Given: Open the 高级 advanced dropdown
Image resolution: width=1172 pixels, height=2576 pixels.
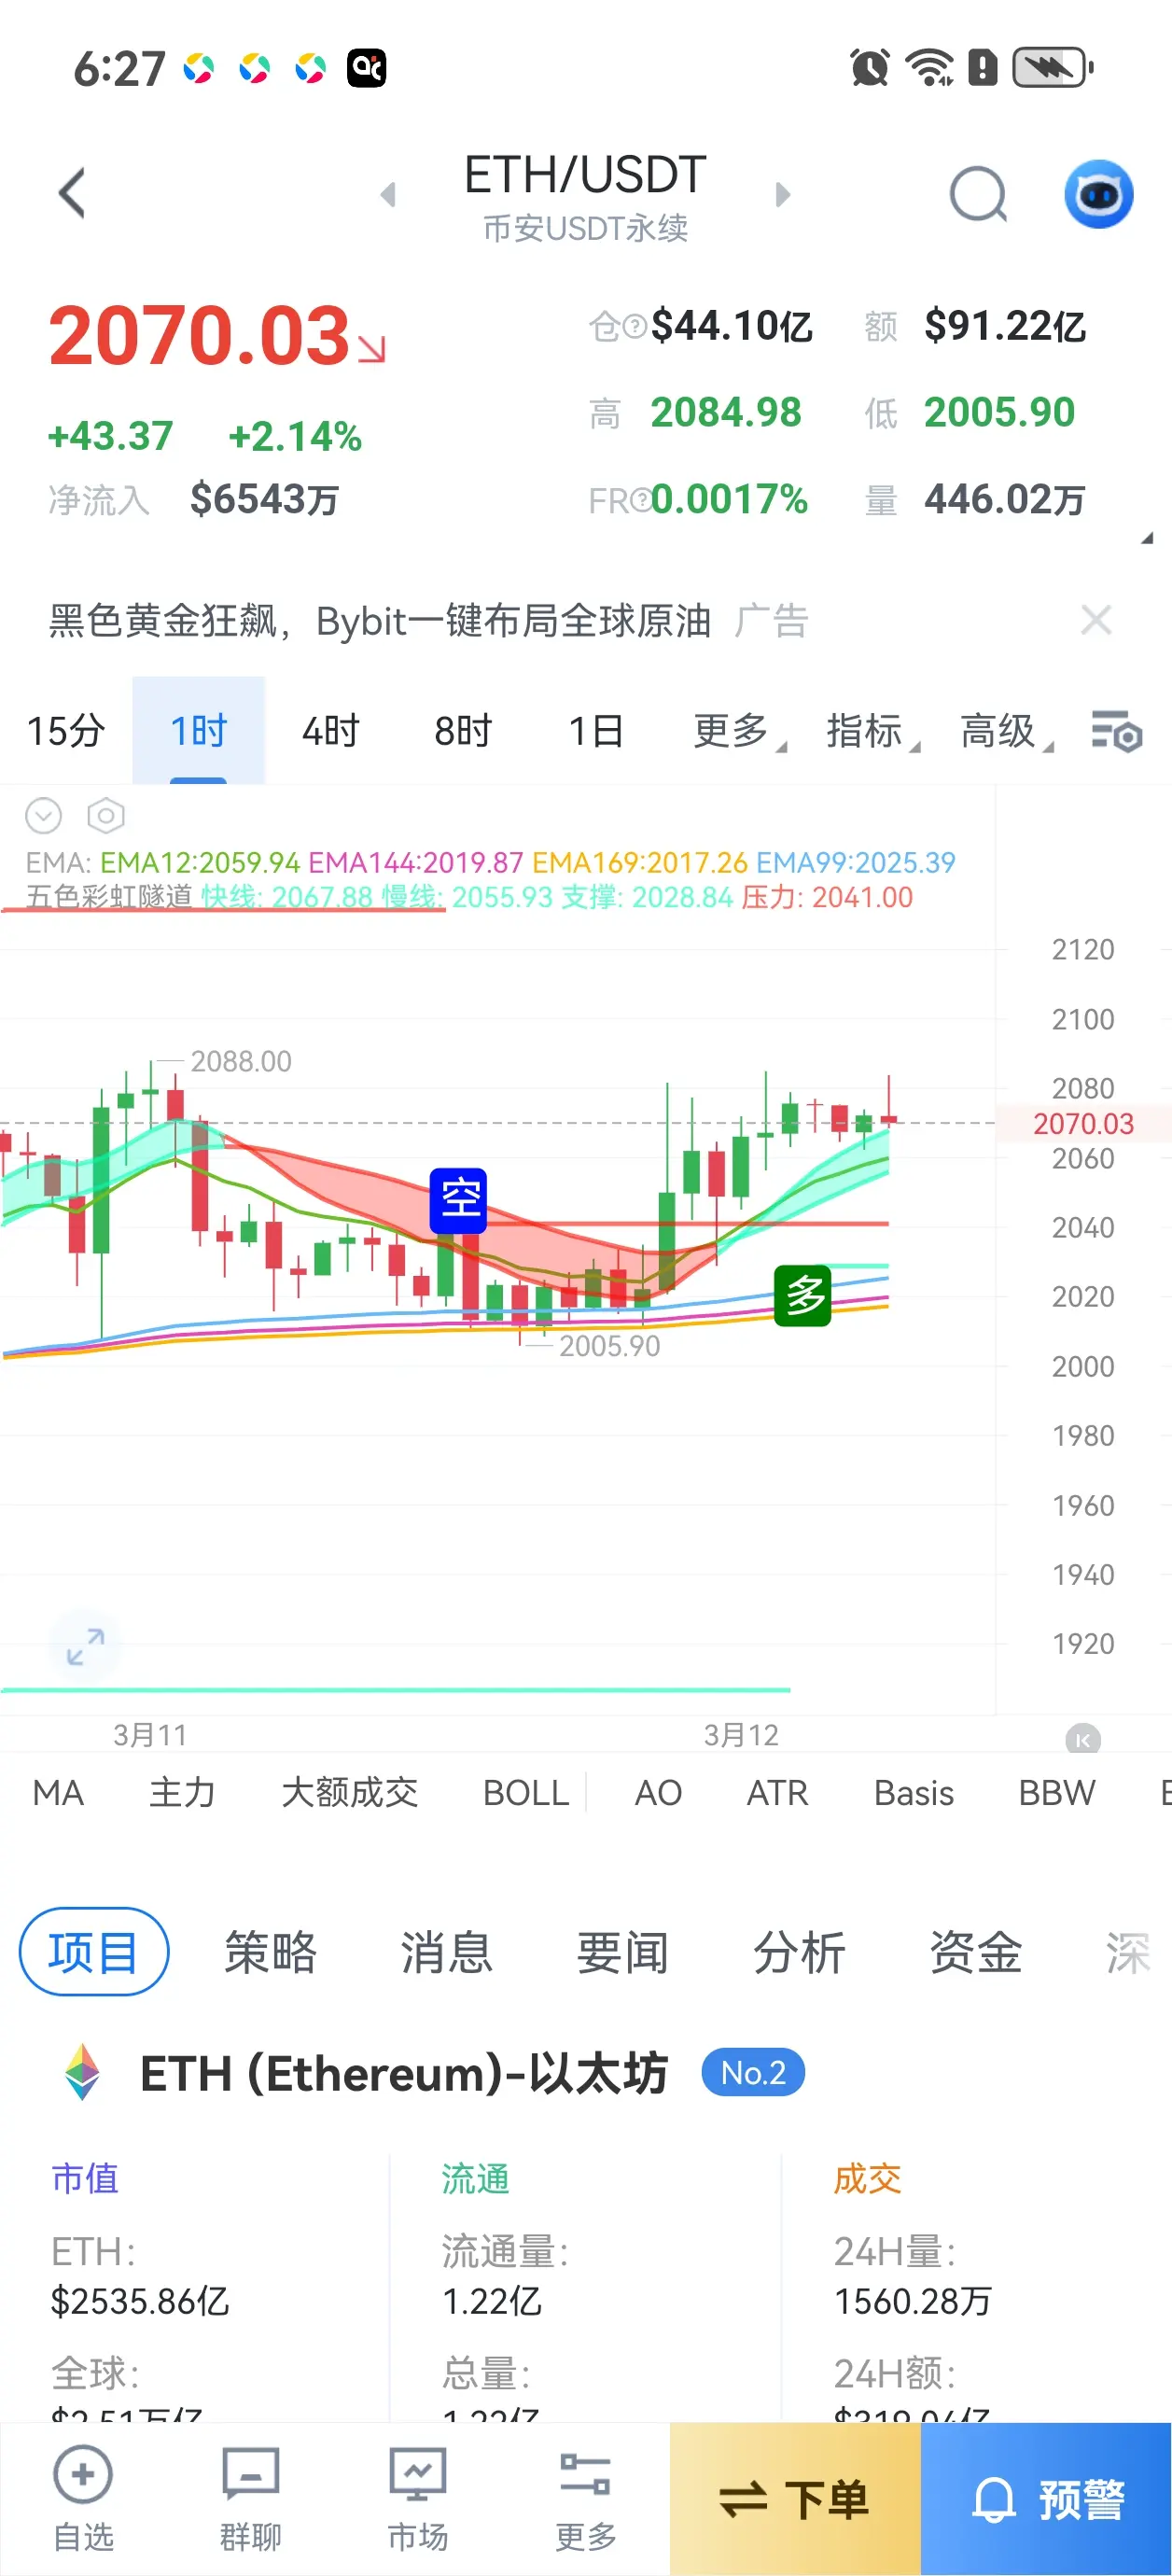Looking at the screenshot, I should [x=1006, y=731].
